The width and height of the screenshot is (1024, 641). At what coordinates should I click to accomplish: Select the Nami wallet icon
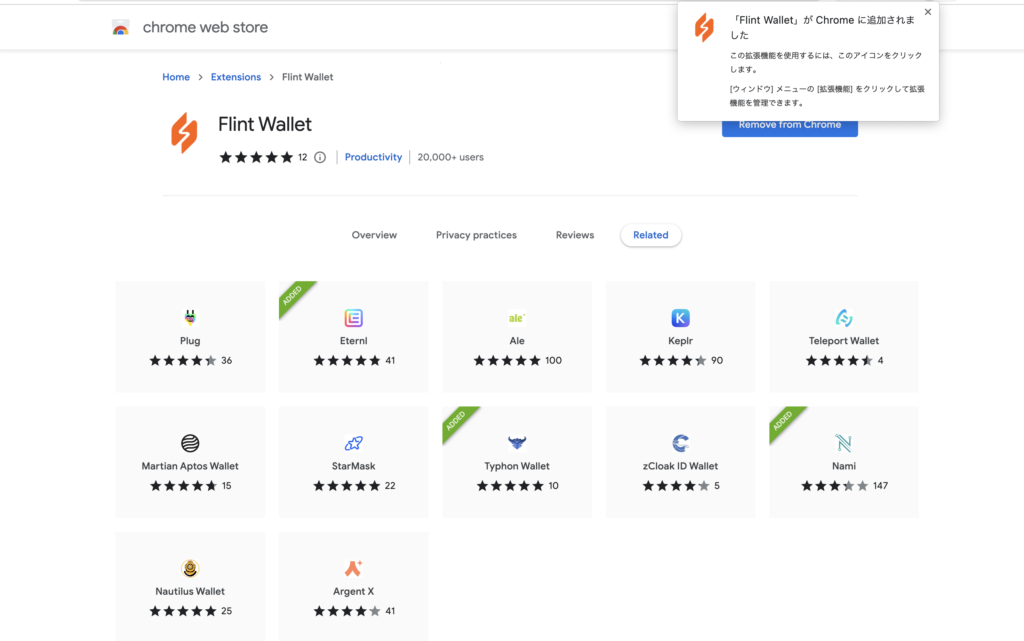point(844,443)
